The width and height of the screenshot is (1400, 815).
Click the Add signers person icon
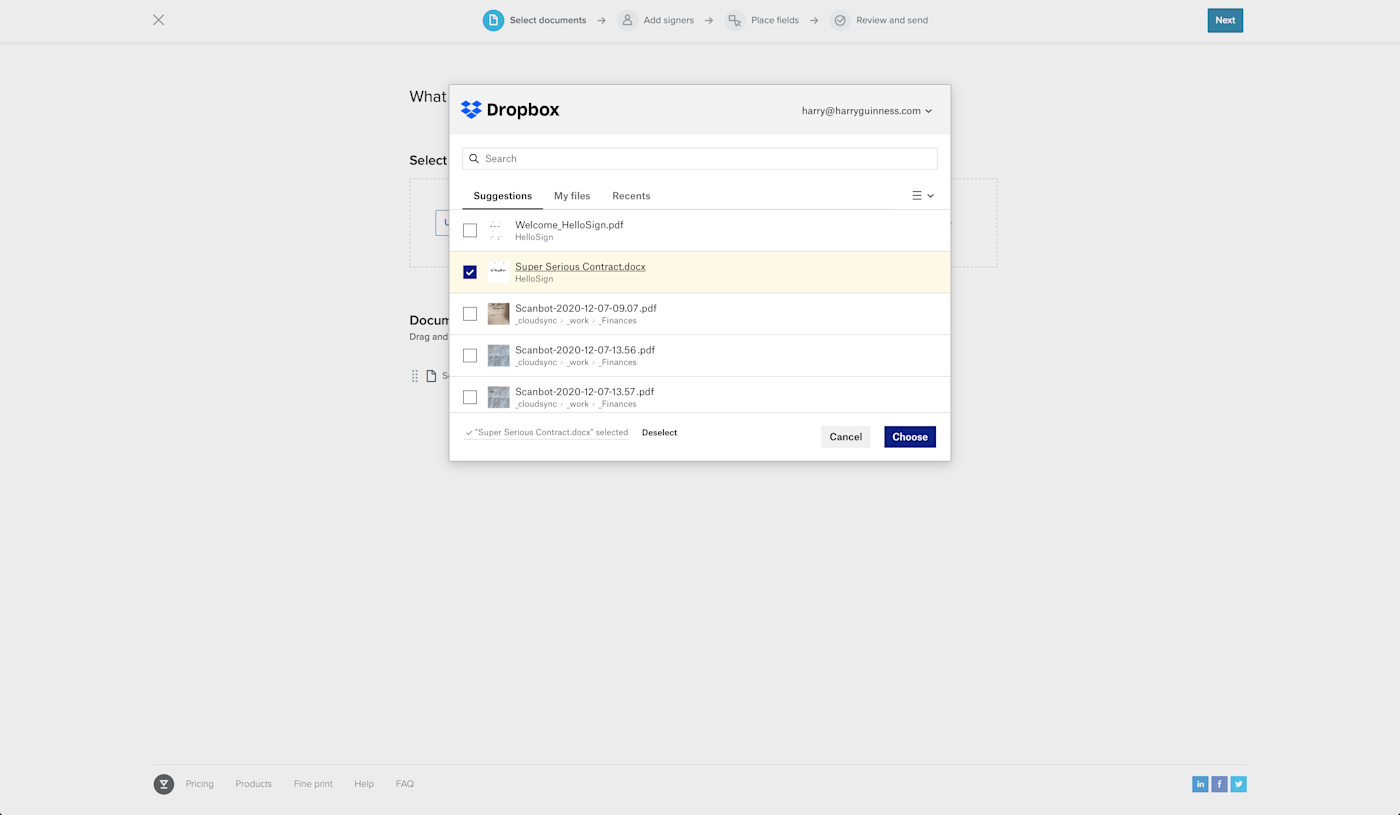click(x=627, y=20)
